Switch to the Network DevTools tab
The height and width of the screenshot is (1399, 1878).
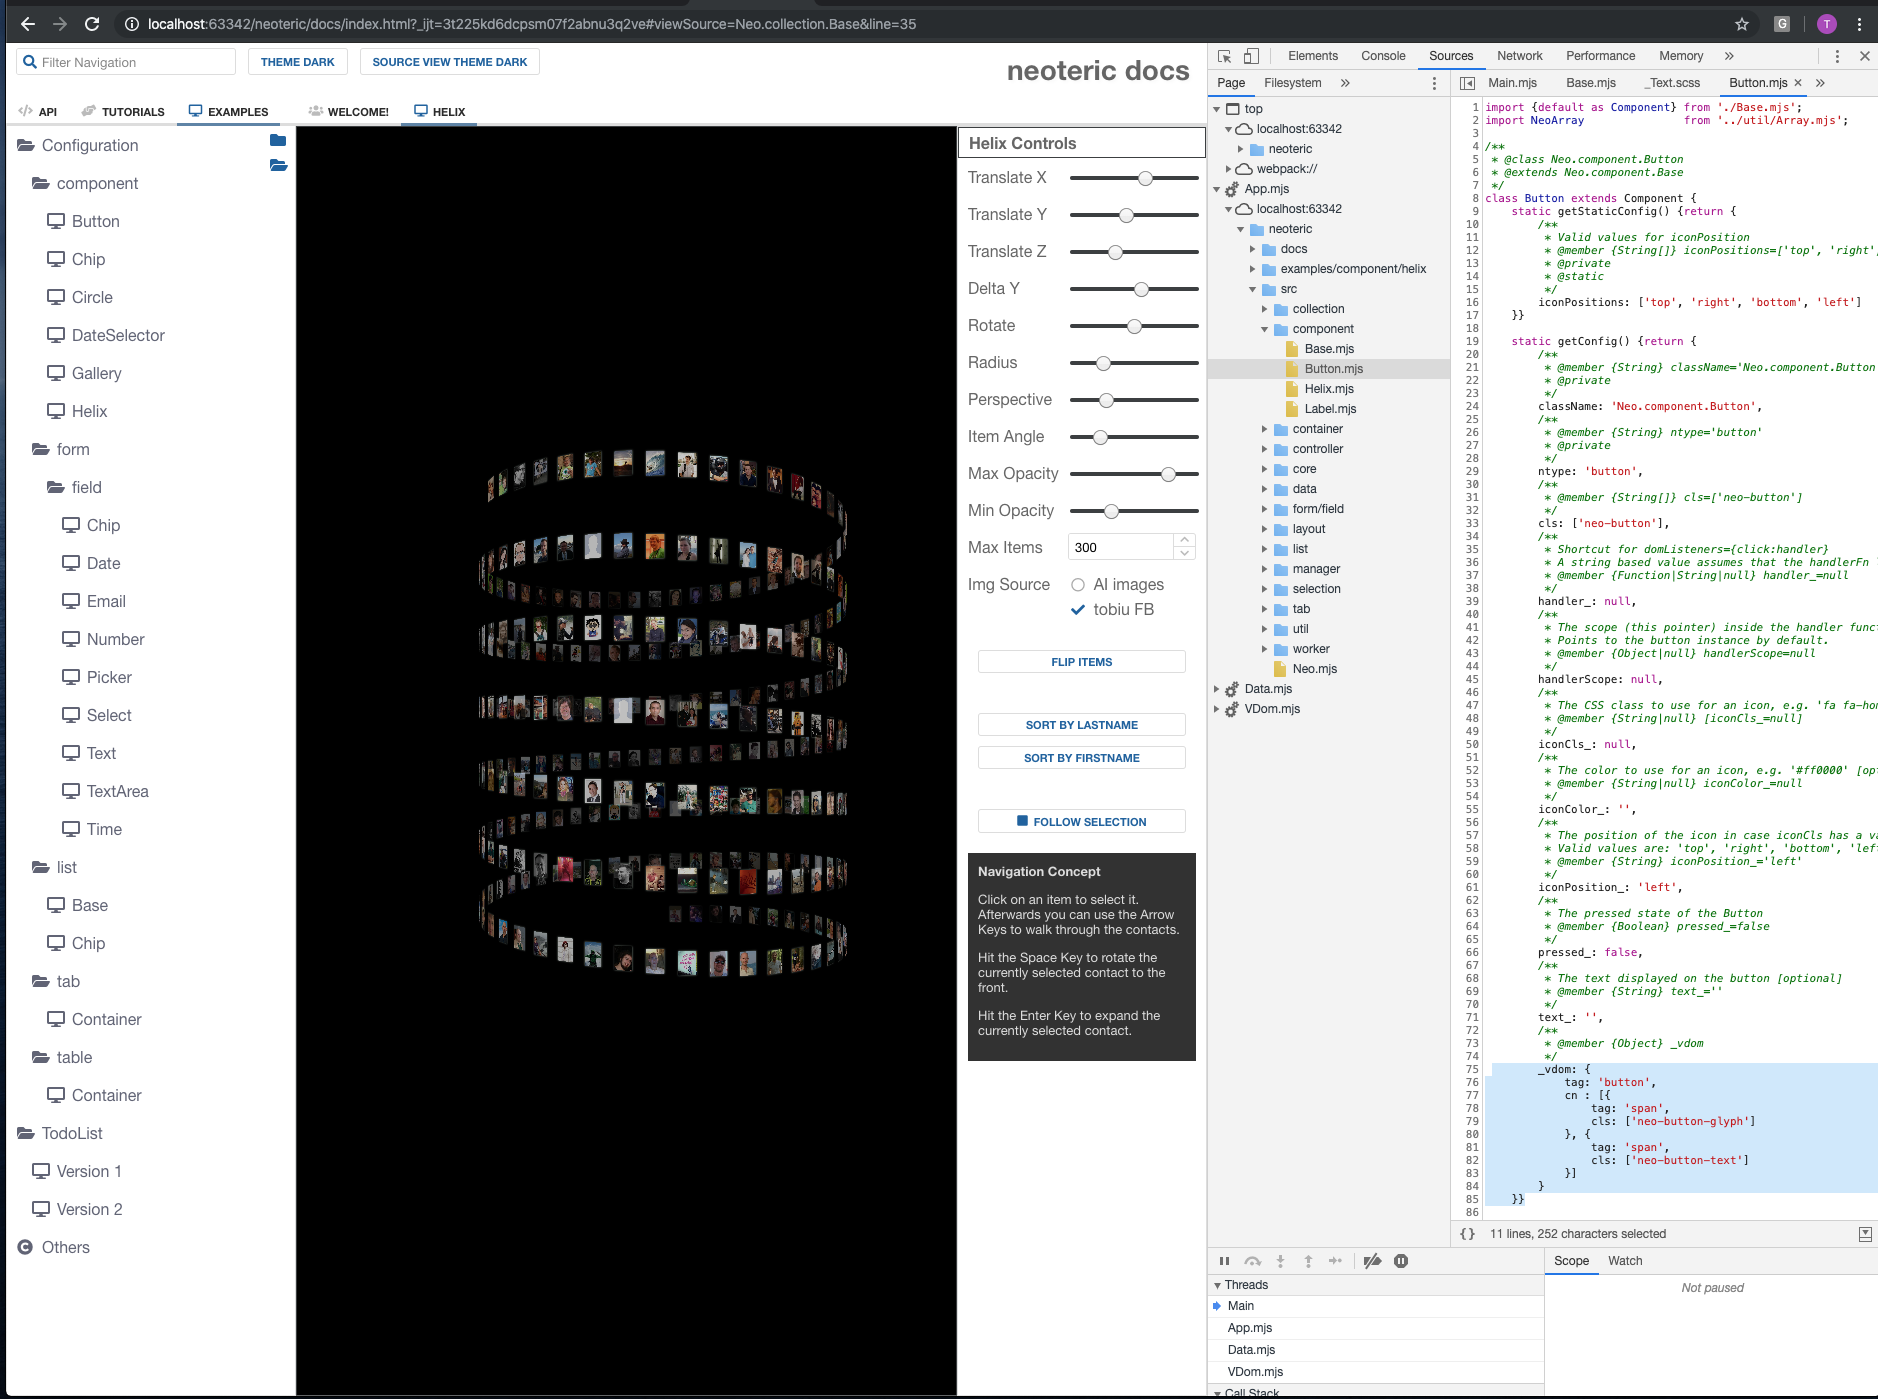coord(1519,56)
